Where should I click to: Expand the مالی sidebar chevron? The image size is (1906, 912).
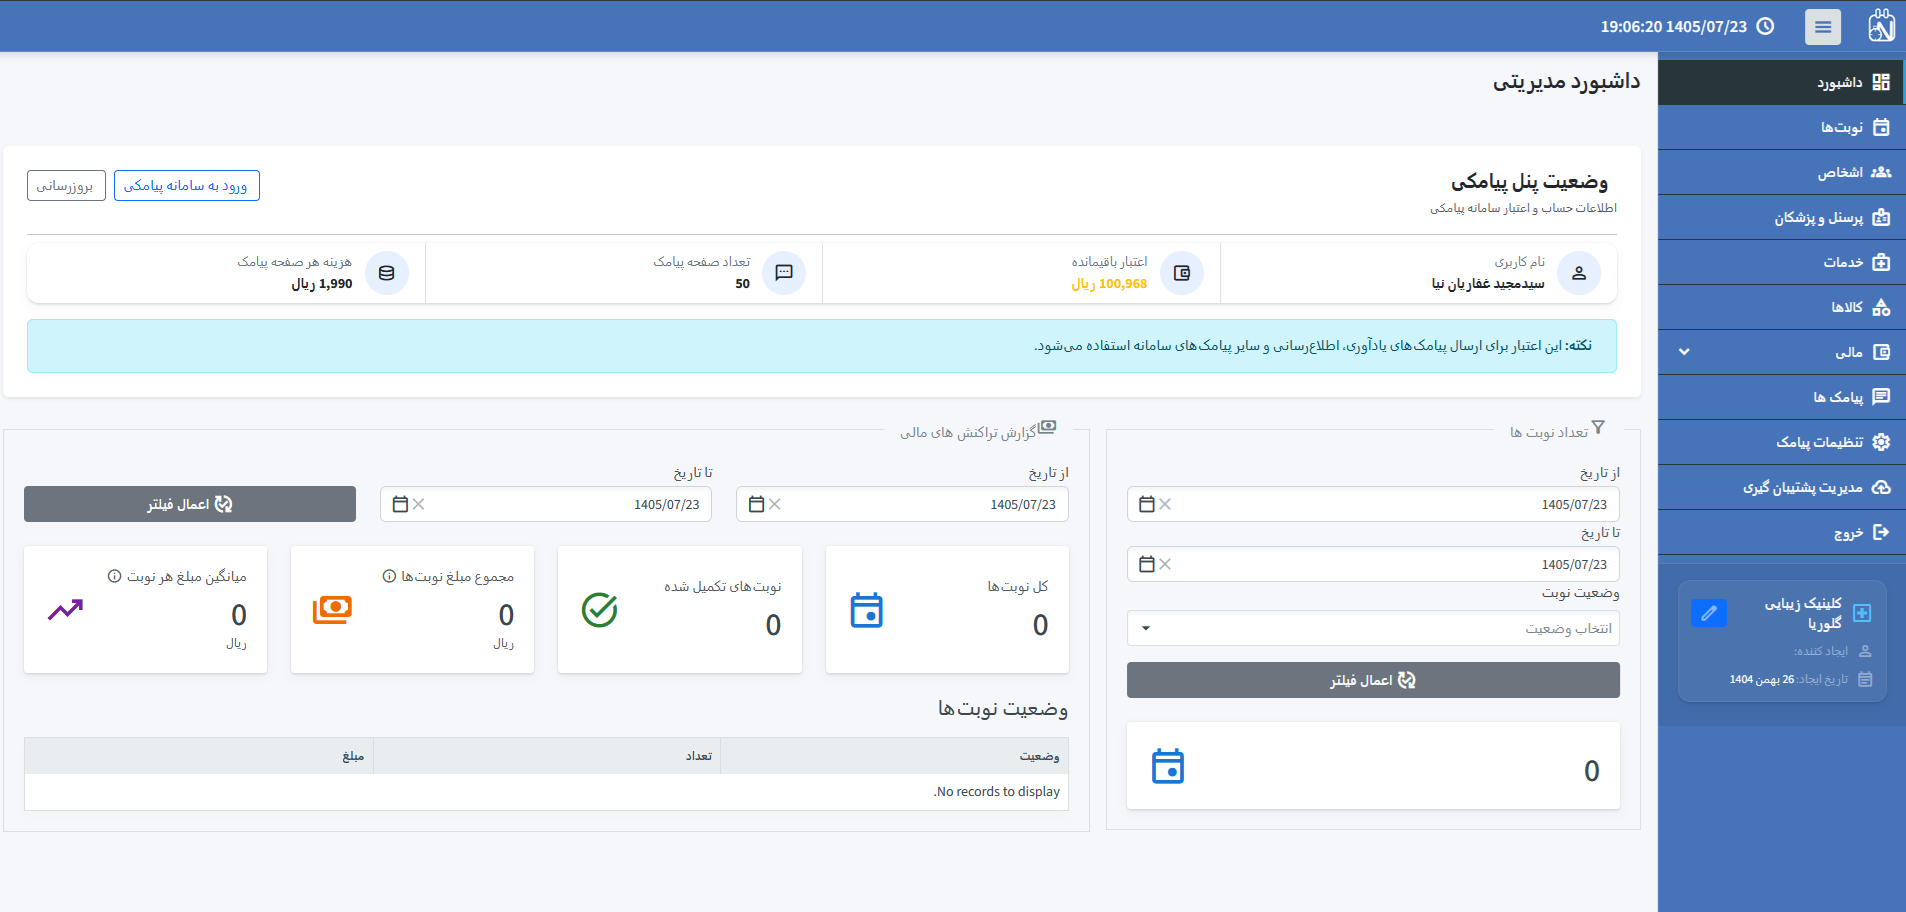point(1684,352)
